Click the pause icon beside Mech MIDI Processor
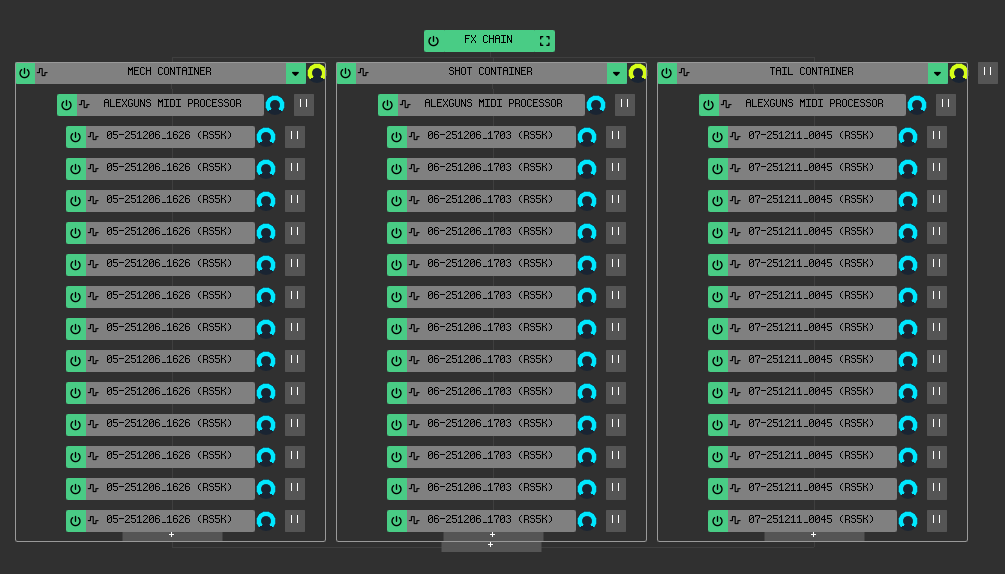Image resolution: width=1005 pixels, height=574 pixels. point(304,104)
